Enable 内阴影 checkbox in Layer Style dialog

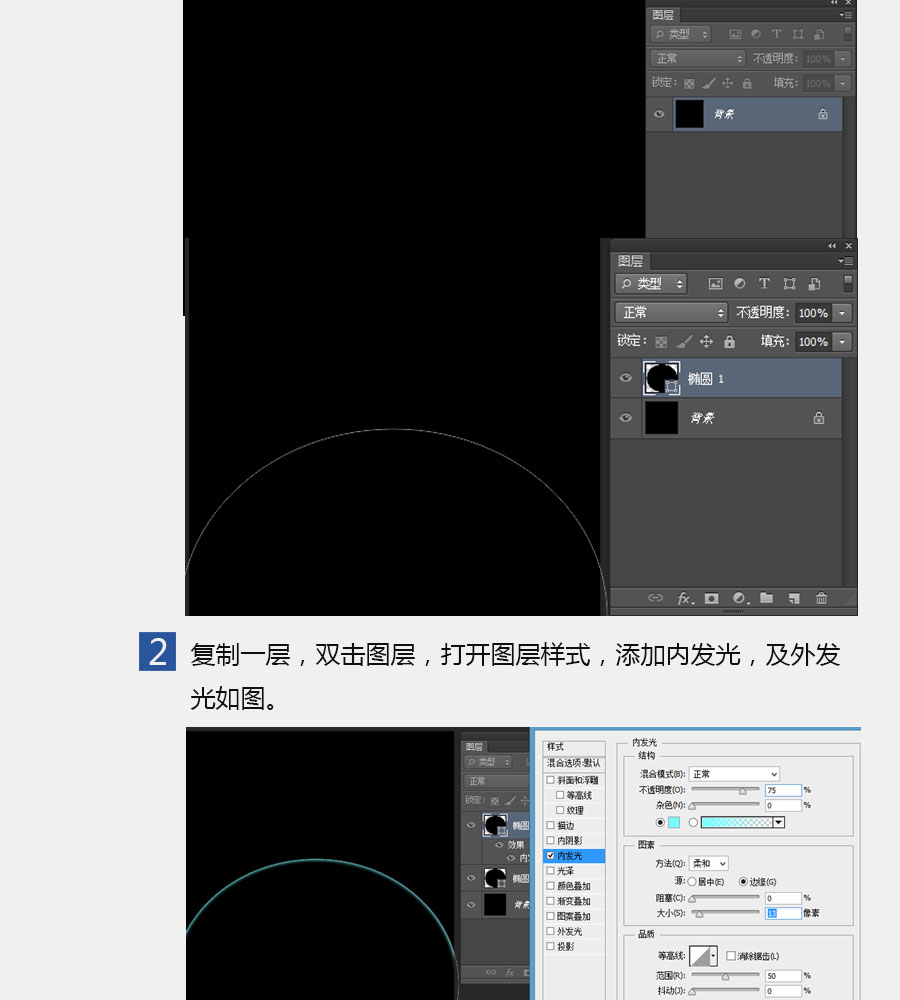tap(550, 841)
